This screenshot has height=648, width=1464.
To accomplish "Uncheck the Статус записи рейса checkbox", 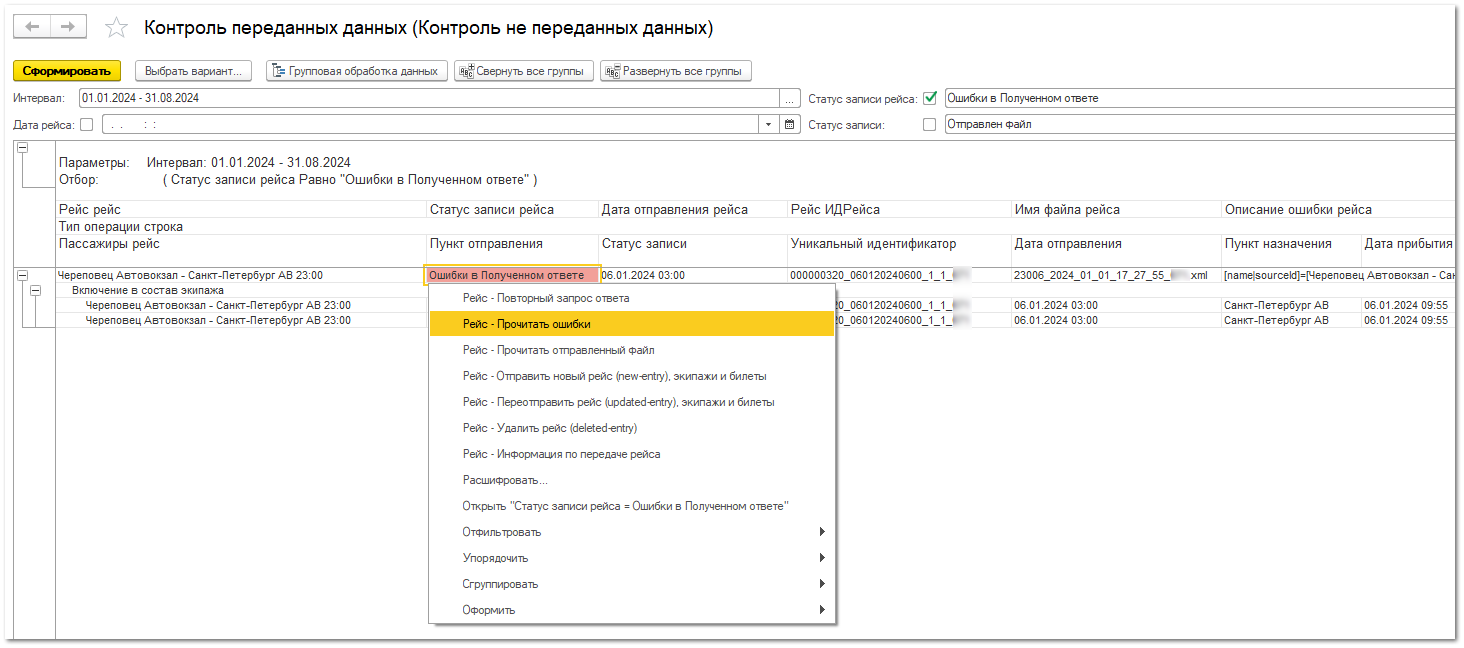I will point(930,98).
